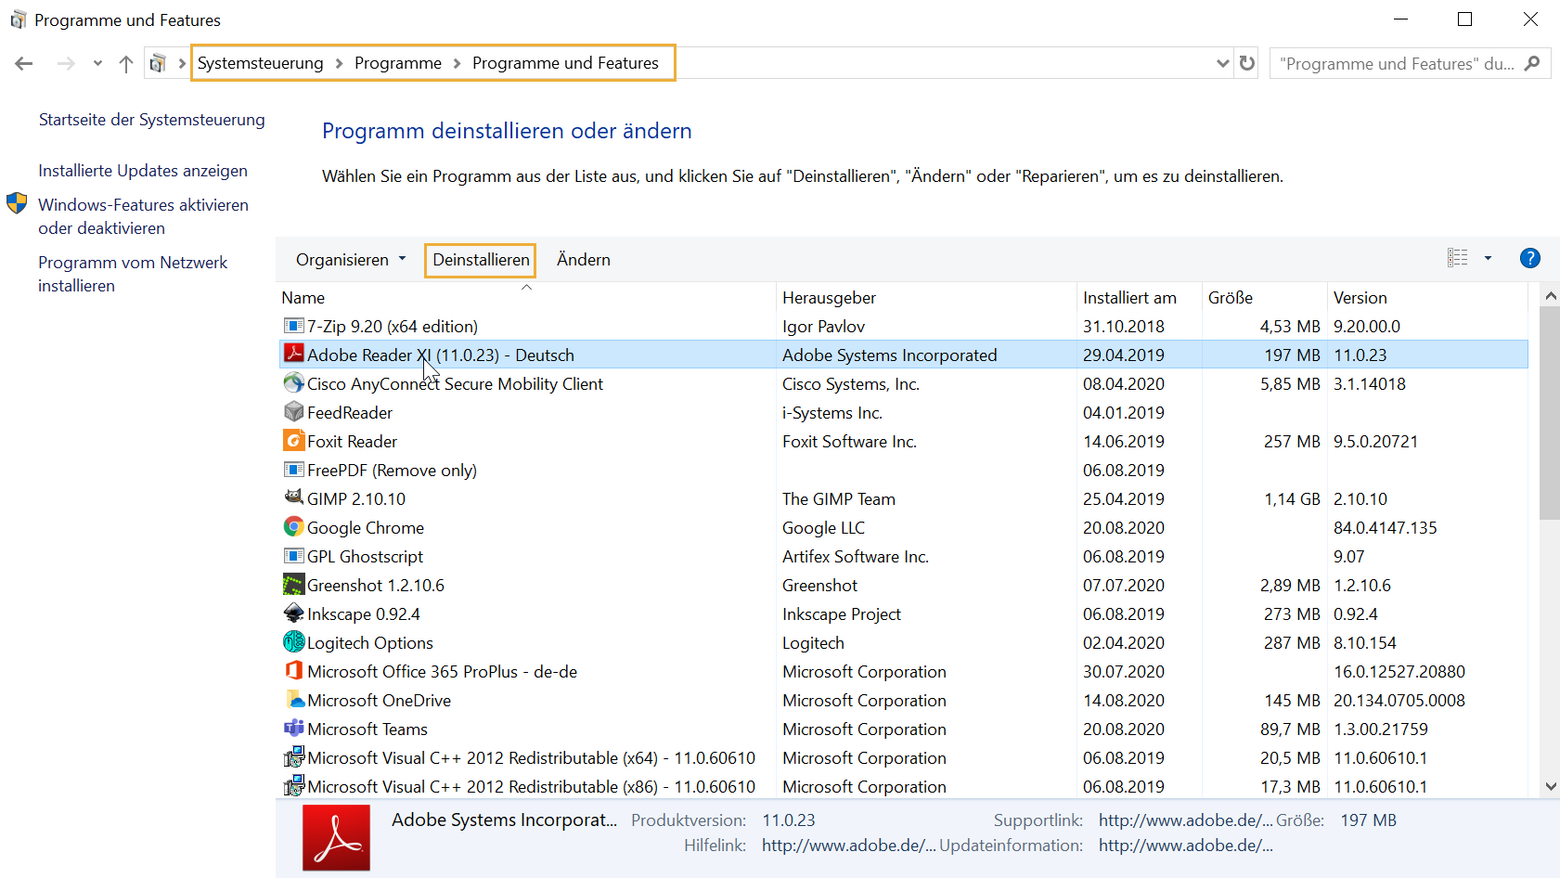The image size is (1560, 878).
Task: Click the Deinstallieren button
Action: 479,259
